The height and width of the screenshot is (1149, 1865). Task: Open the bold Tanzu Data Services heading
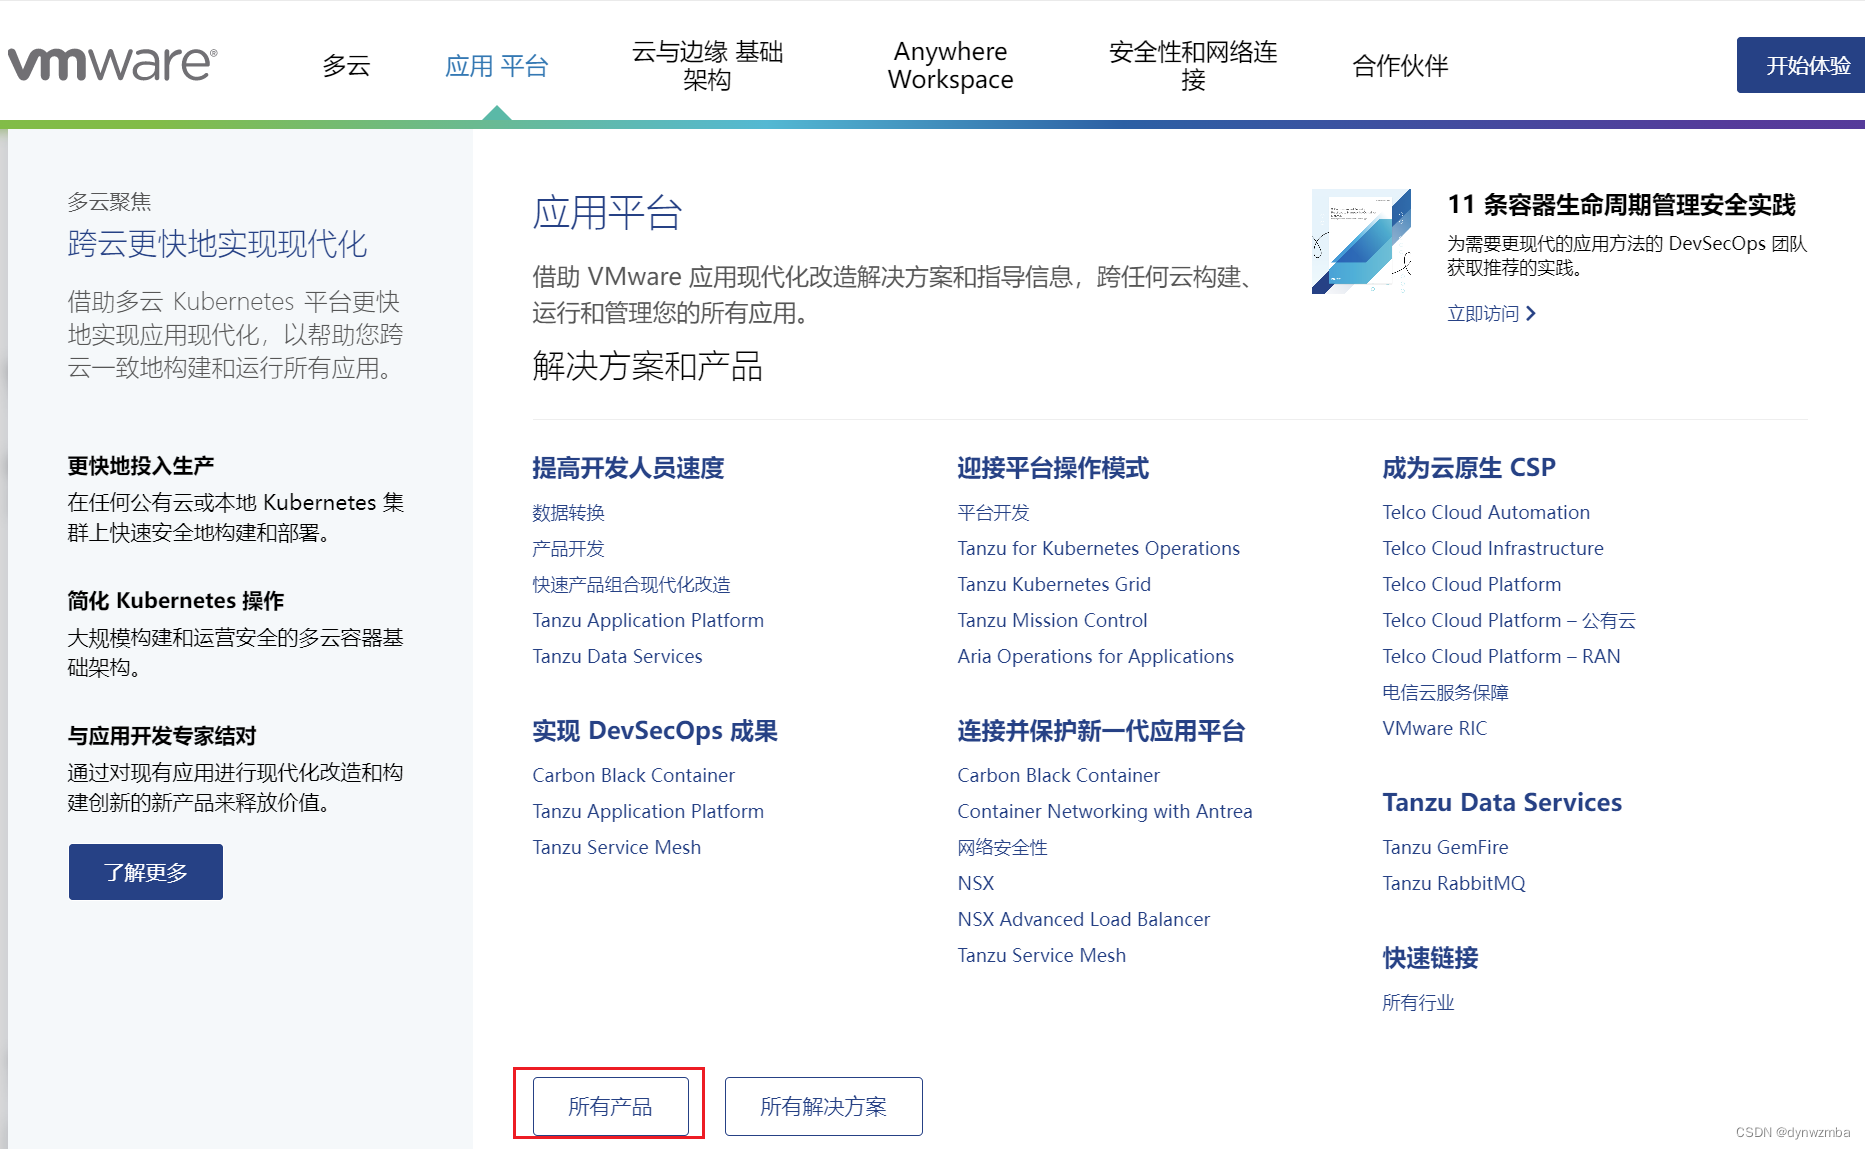click(1502, 803)
